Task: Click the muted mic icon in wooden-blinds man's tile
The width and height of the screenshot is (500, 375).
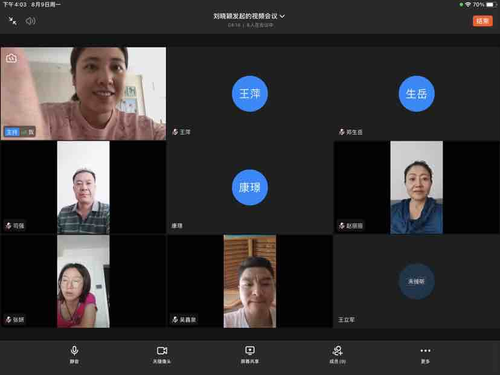Action: (175, 320)
